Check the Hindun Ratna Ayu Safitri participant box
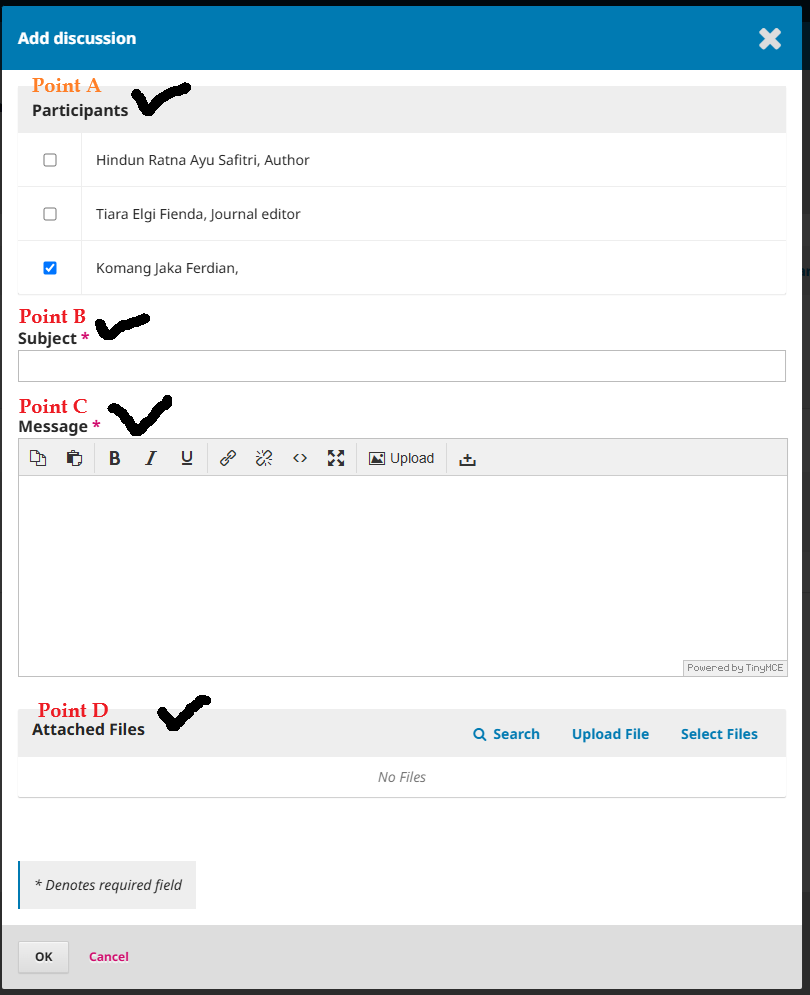The height and width of the screenshot is (995, 810). pyautogui.click(x=50, y=160)
